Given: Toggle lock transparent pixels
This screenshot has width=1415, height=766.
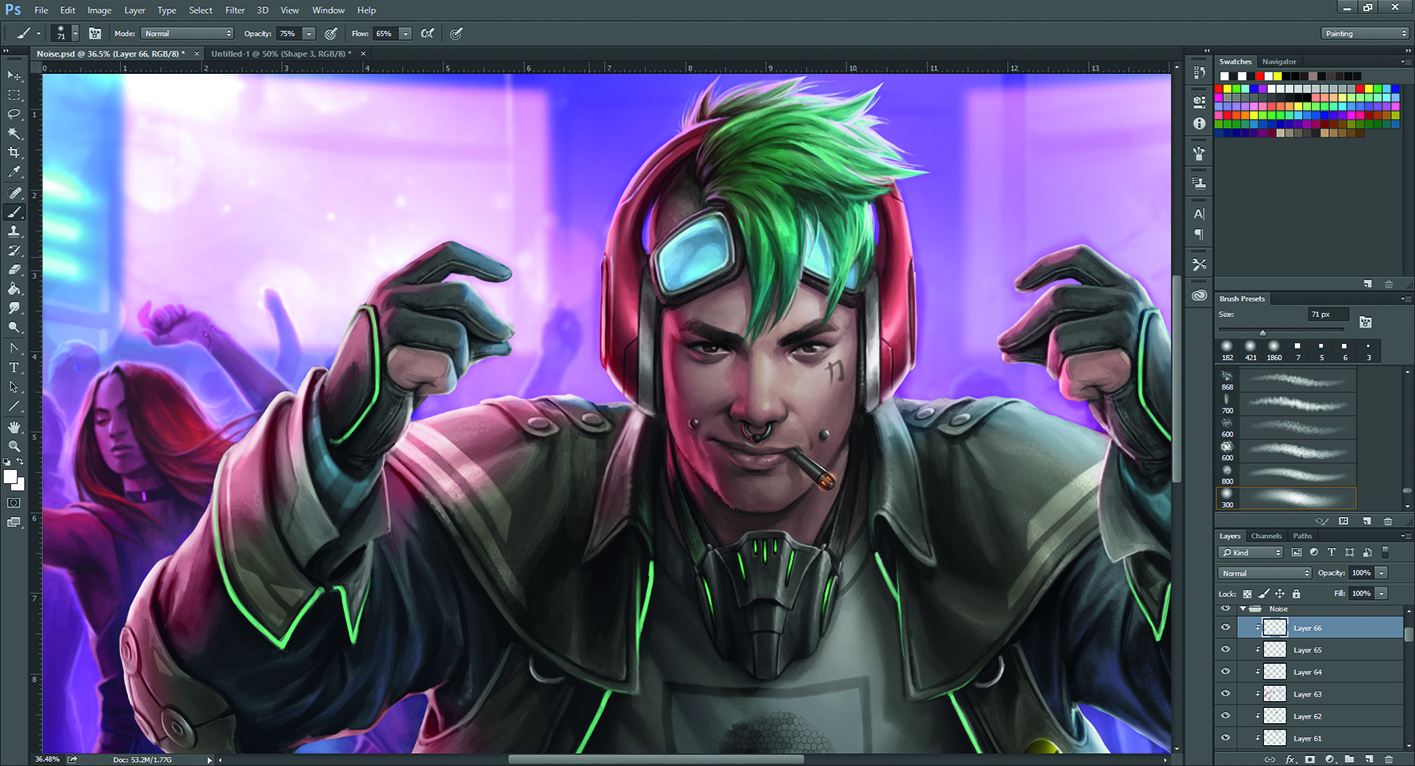Looking at the screenshot, I should 1247,594.
